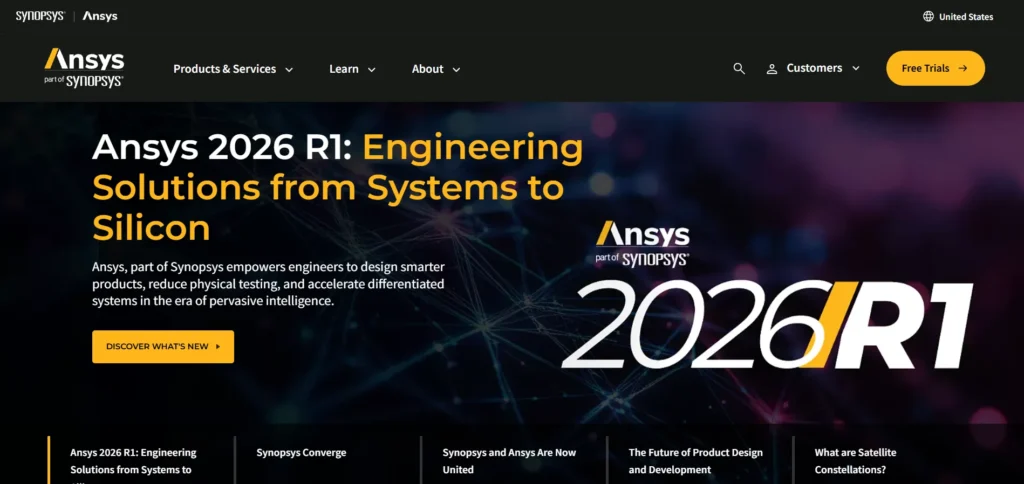The width and height of the screenshot is (1024, 484).
Task: Select the Synopsys Converge slide tab
Action: (x=301, y=453)
